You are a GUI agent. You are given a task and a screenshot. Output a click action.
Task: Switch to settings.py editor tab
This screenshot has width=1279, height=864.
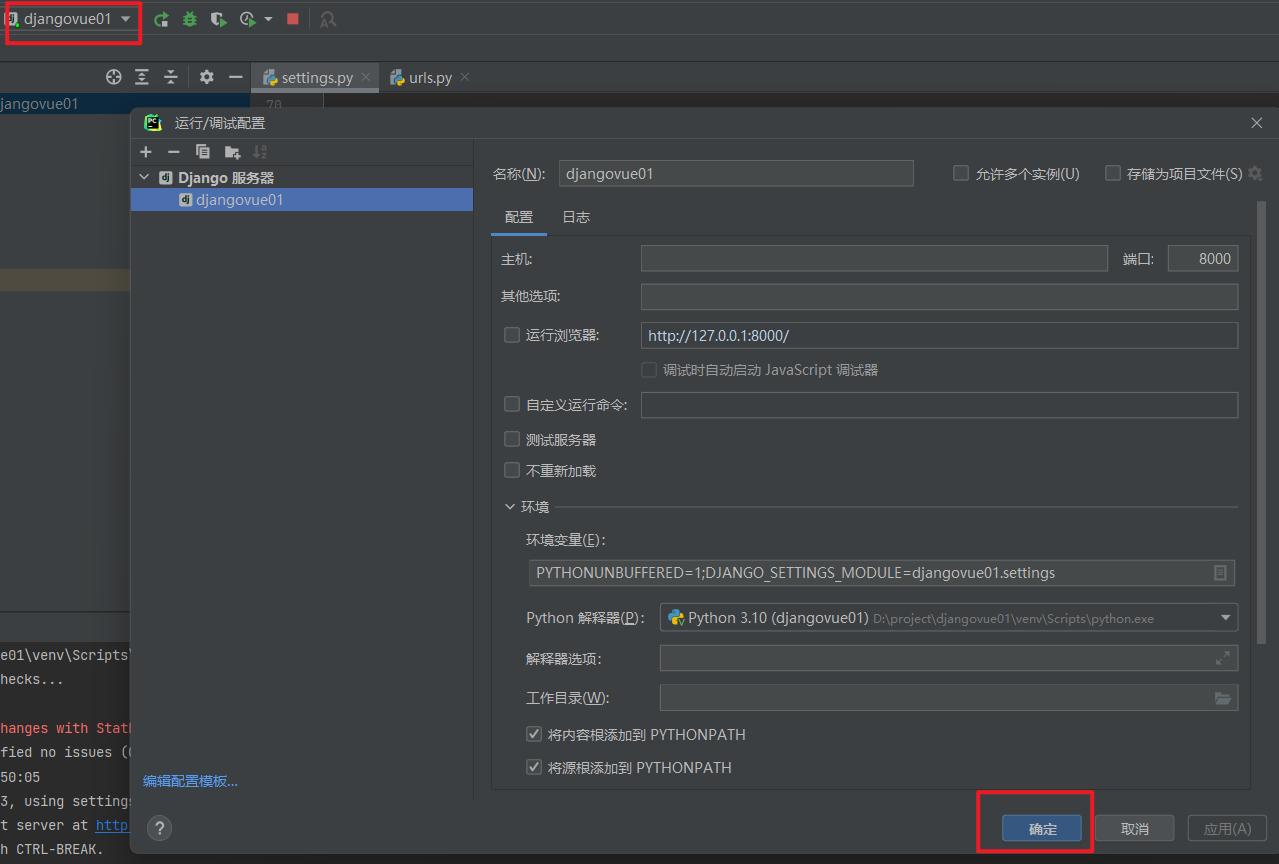(x=316, y=77)
